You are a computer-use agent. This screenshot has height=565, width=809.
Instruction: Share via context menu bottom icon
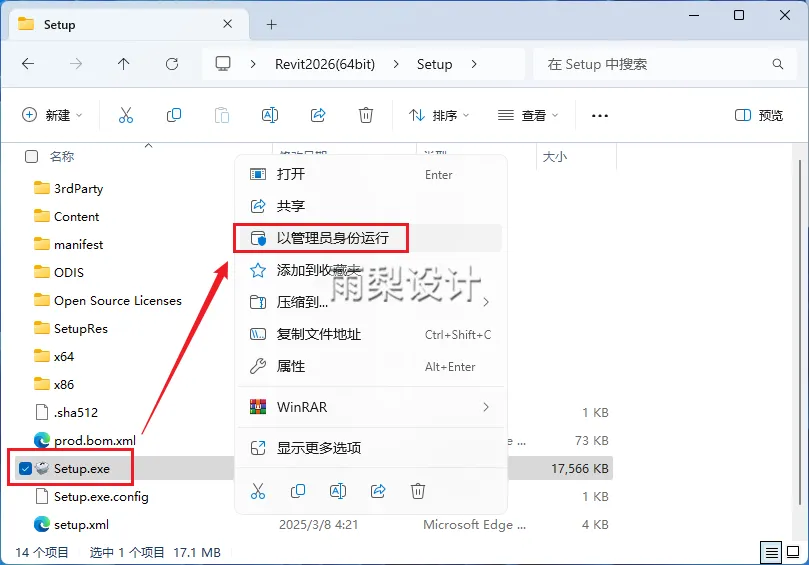(378, 491)
